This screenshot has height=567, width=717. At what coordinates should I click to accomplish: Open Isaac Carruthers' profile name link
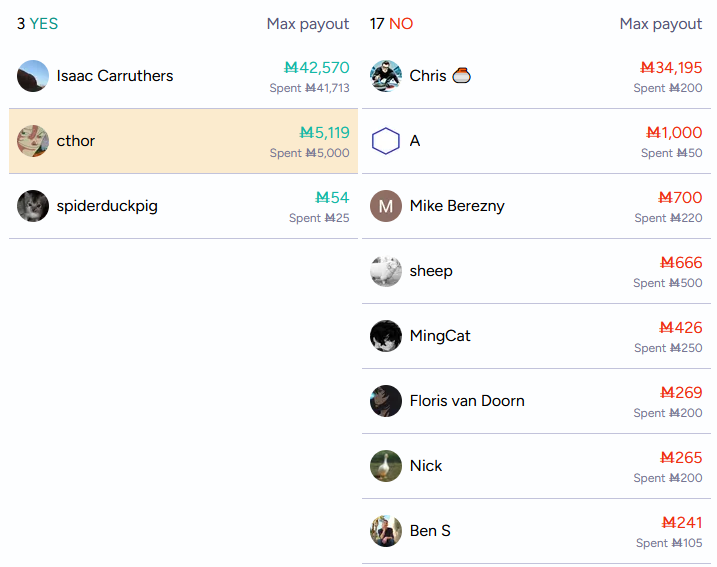115,76
